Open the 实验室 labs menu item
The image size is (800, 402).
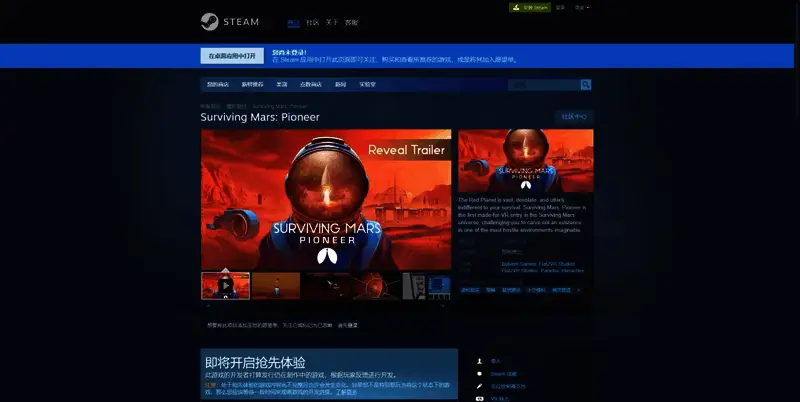(367, 85)
